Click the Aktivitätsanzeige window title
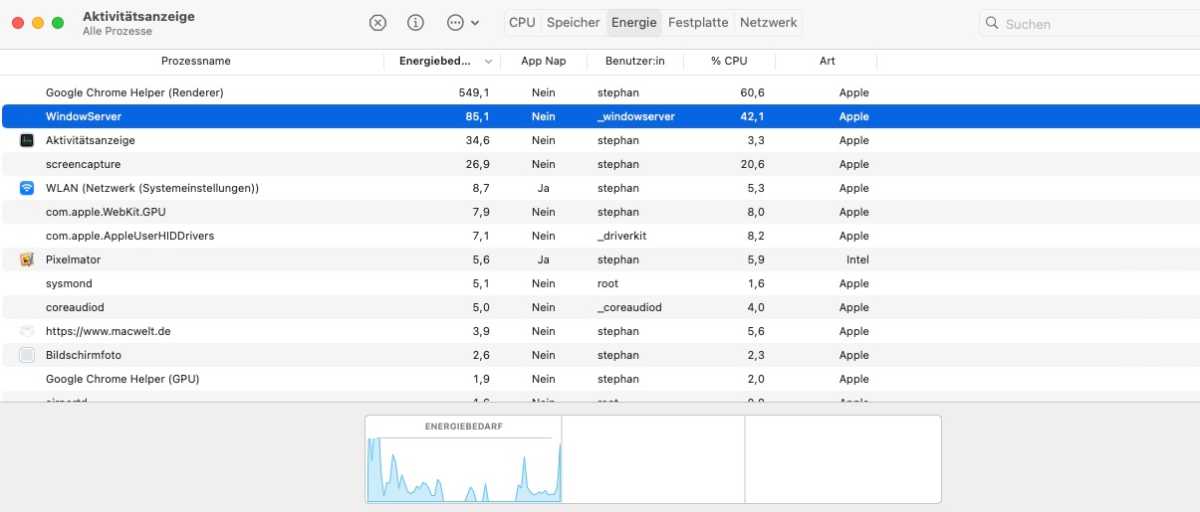 139,16
